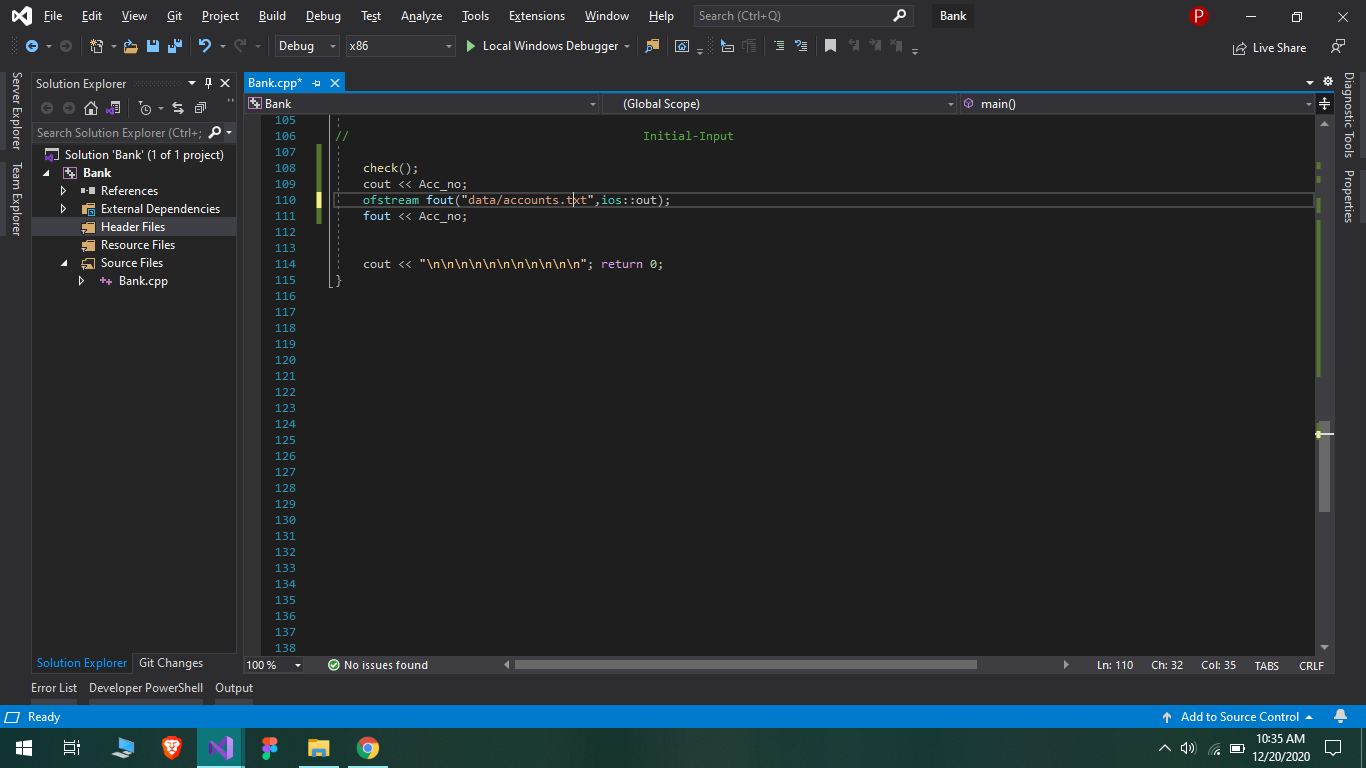
Task: Click the New Project toolbar icon
Action: tap(97, 46)
